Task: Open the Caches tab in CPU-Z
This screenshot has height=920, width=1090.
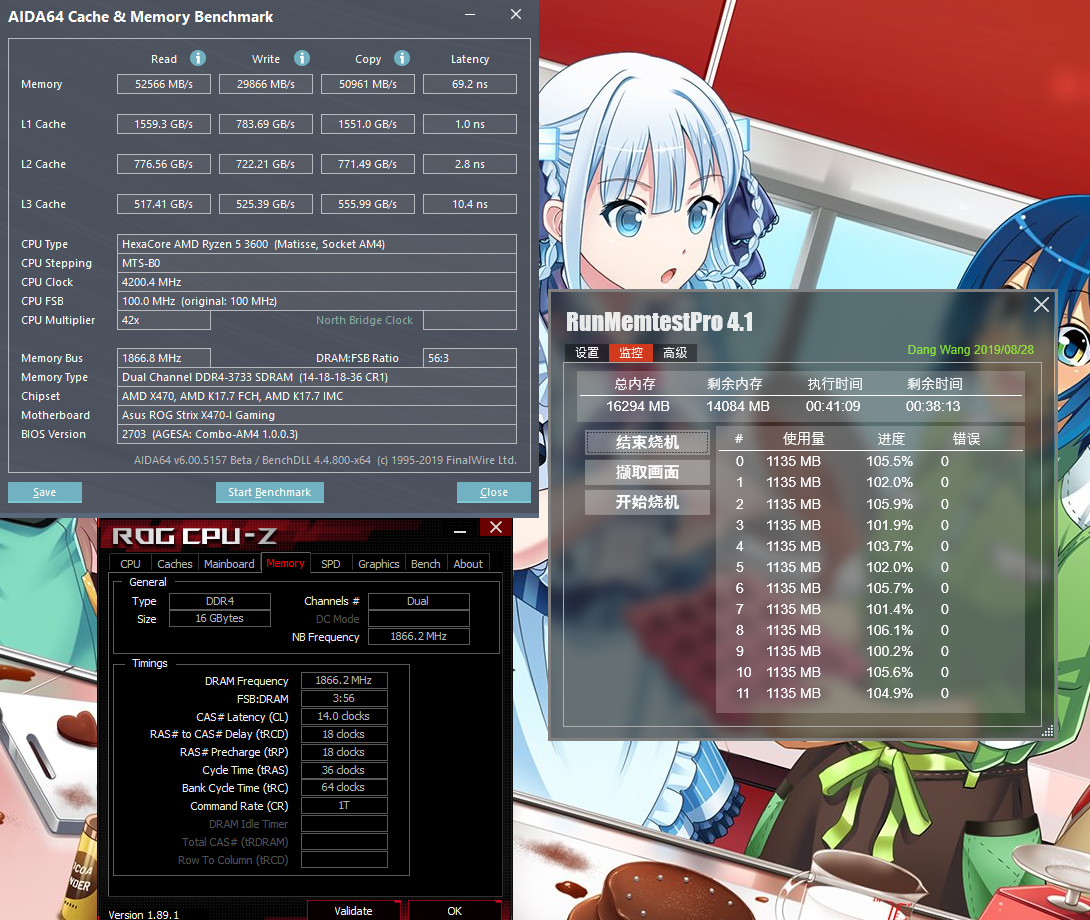Action: point(174,563)
